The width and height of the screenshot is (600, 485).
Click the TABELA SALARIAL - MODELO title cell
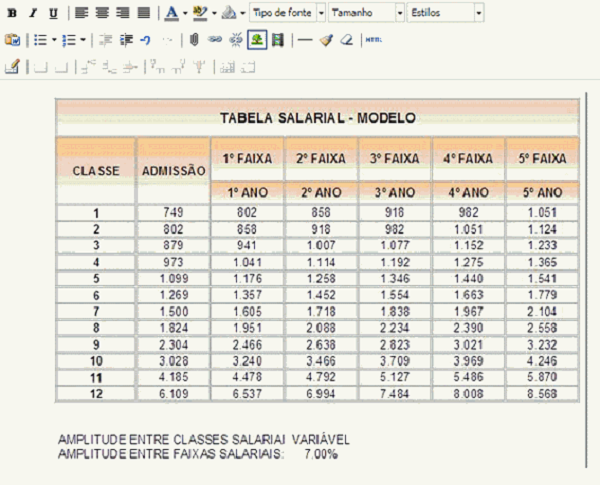(317, 118)
